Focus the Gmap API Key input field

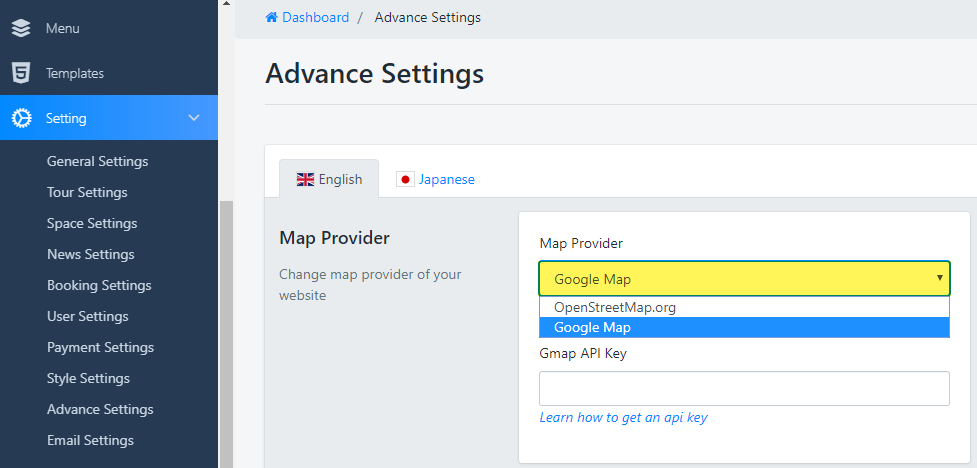744,389
